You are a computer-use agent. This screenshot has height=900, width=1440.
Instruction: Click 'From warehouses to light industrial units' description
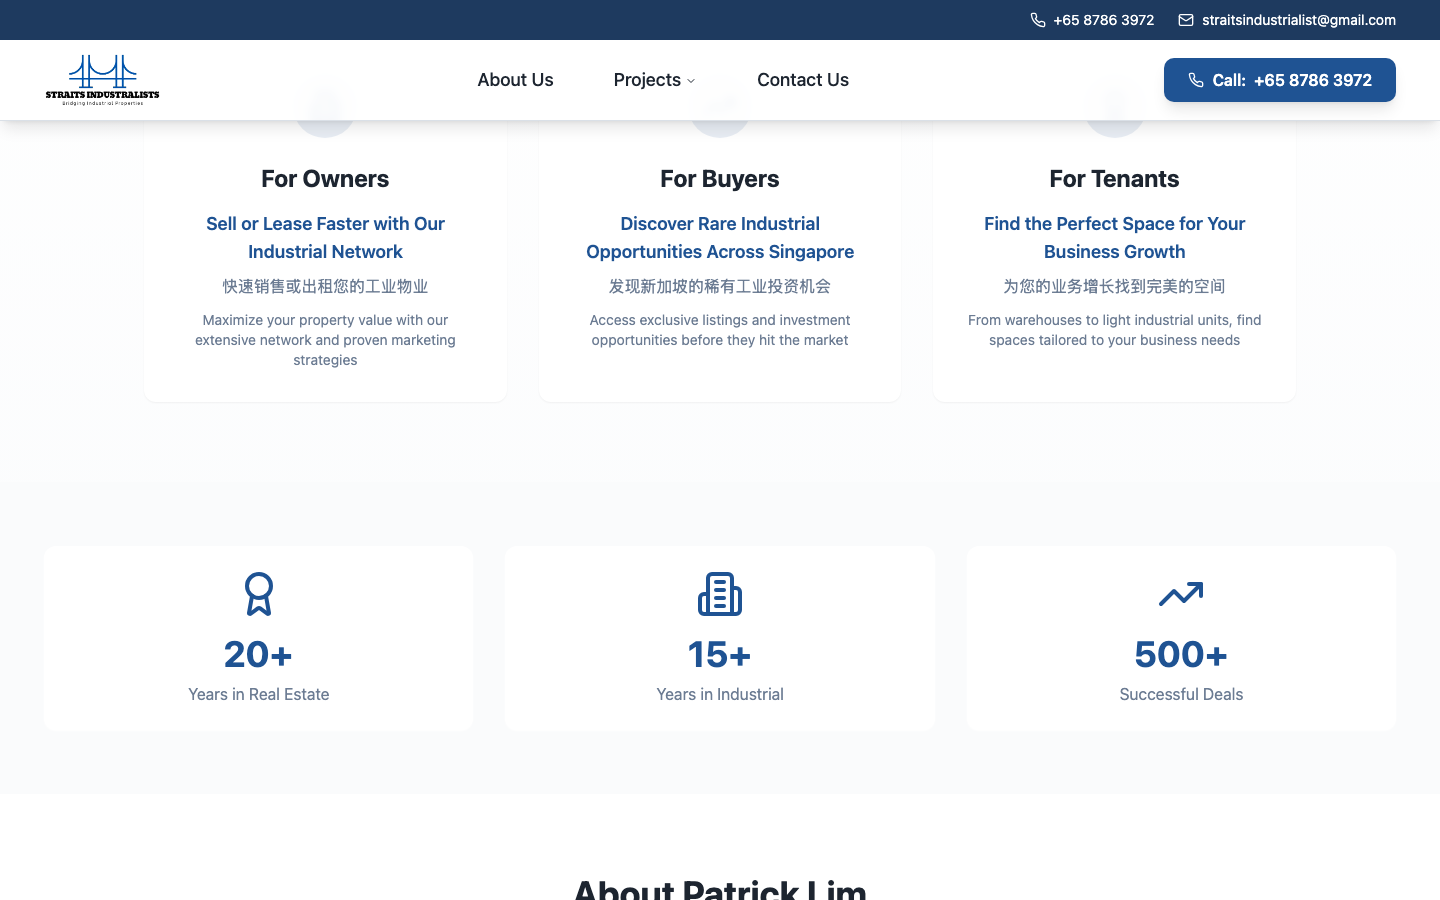tap(1114, 330)
